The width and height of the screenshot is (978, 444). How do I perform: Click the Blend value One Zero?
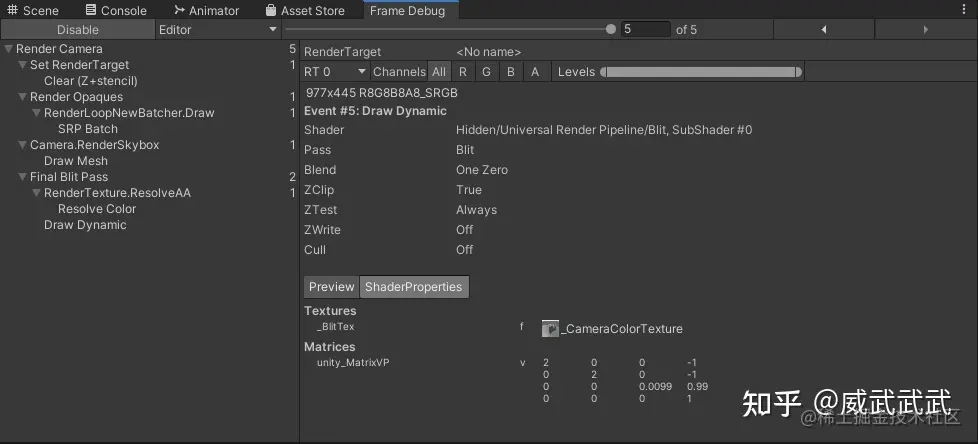coord(482,170)
